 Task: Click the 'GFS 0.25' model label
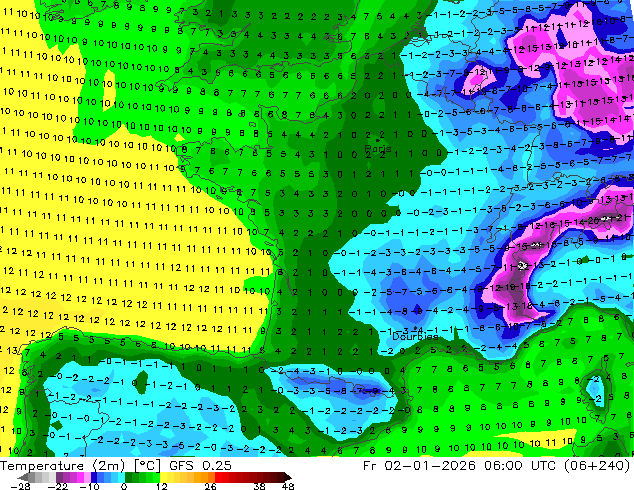[200, 466]
